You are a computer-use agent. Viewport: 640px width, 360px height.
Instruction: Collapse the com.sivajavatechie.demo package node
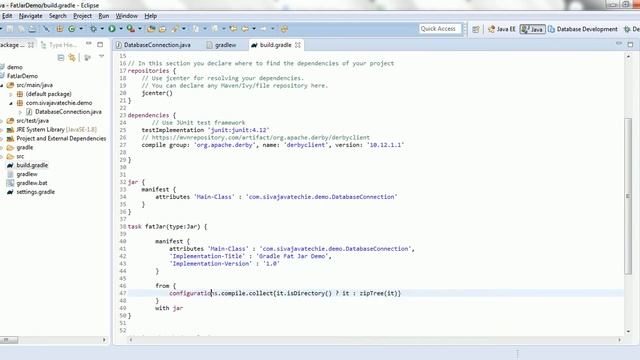11,103
